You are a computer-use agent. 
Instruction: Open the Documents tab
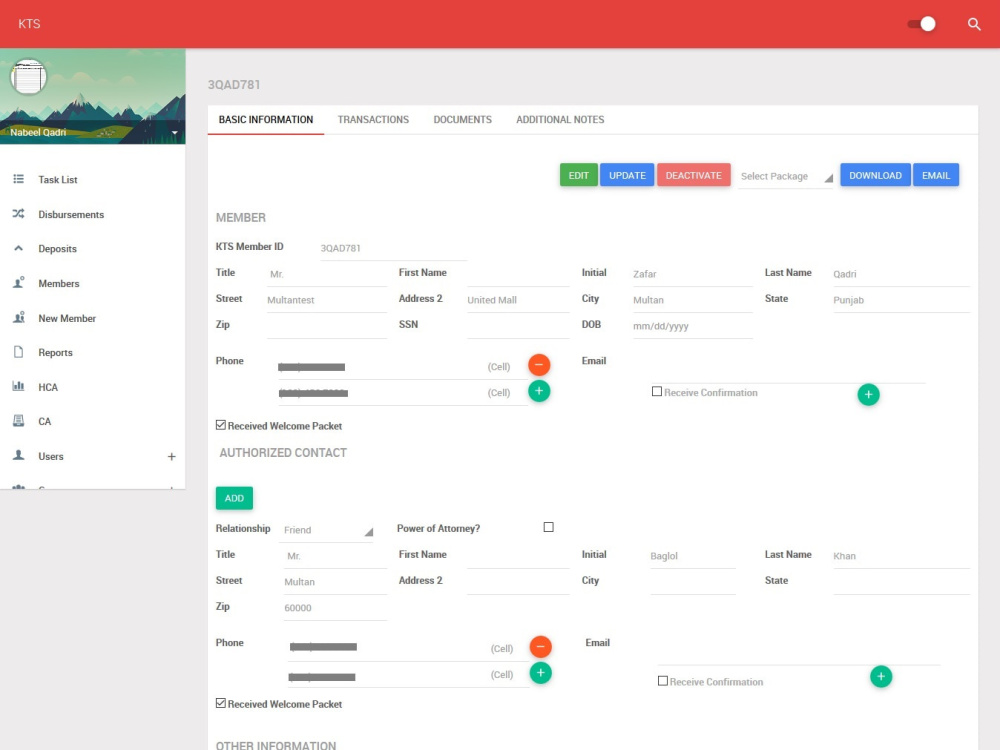point(462,120)
